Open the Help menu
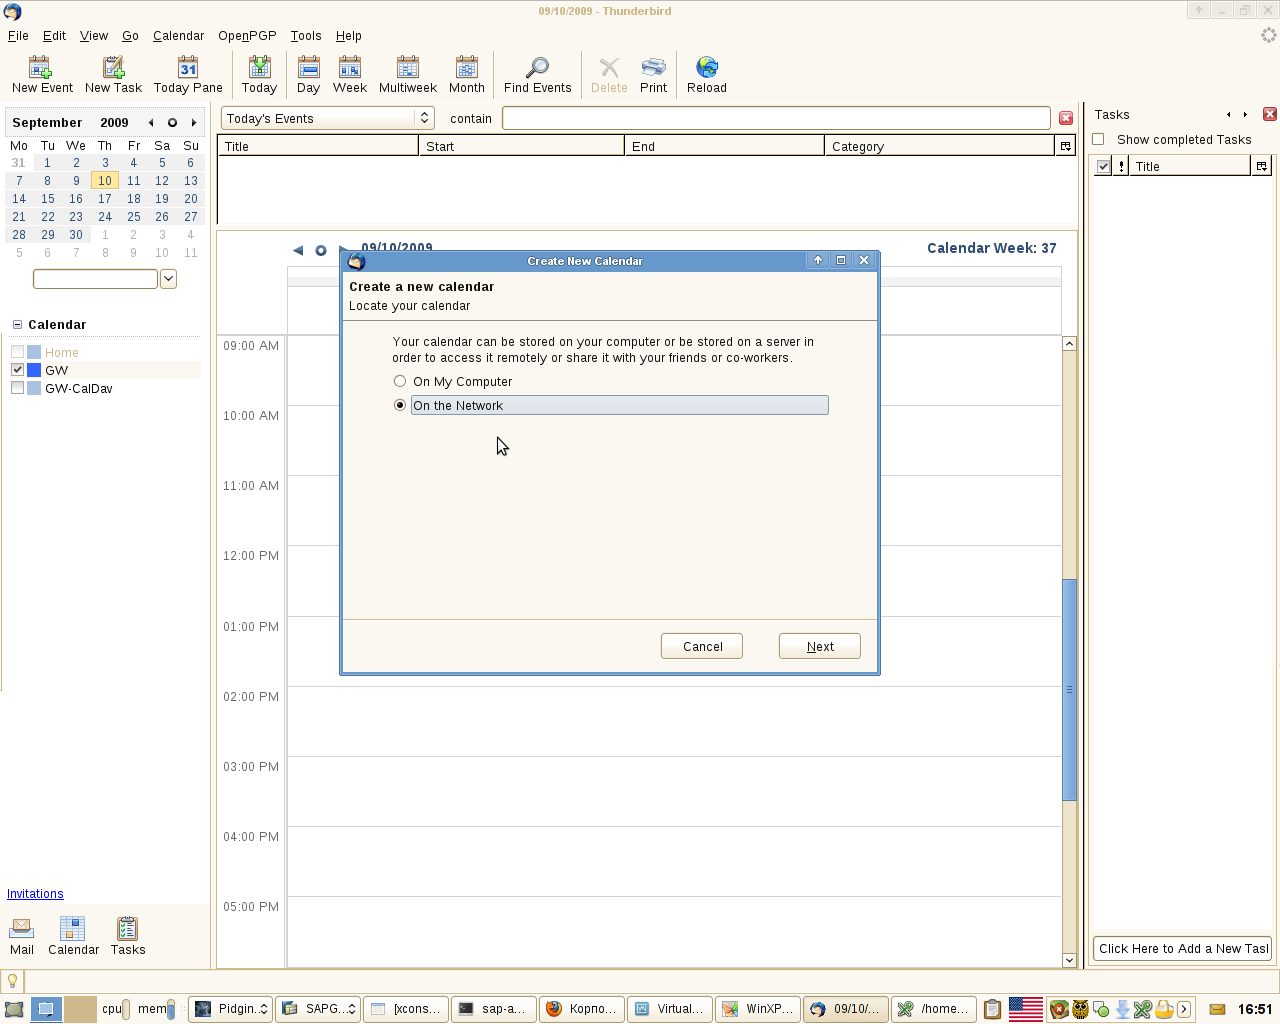The image size is (1280, 1024). (348, 35)
